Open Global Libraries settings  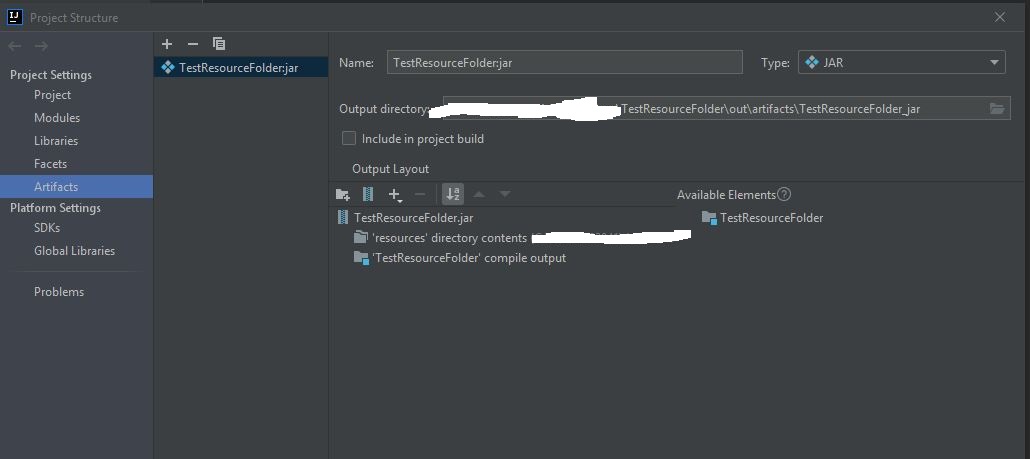pyautogui.click(x=74, y=251)
